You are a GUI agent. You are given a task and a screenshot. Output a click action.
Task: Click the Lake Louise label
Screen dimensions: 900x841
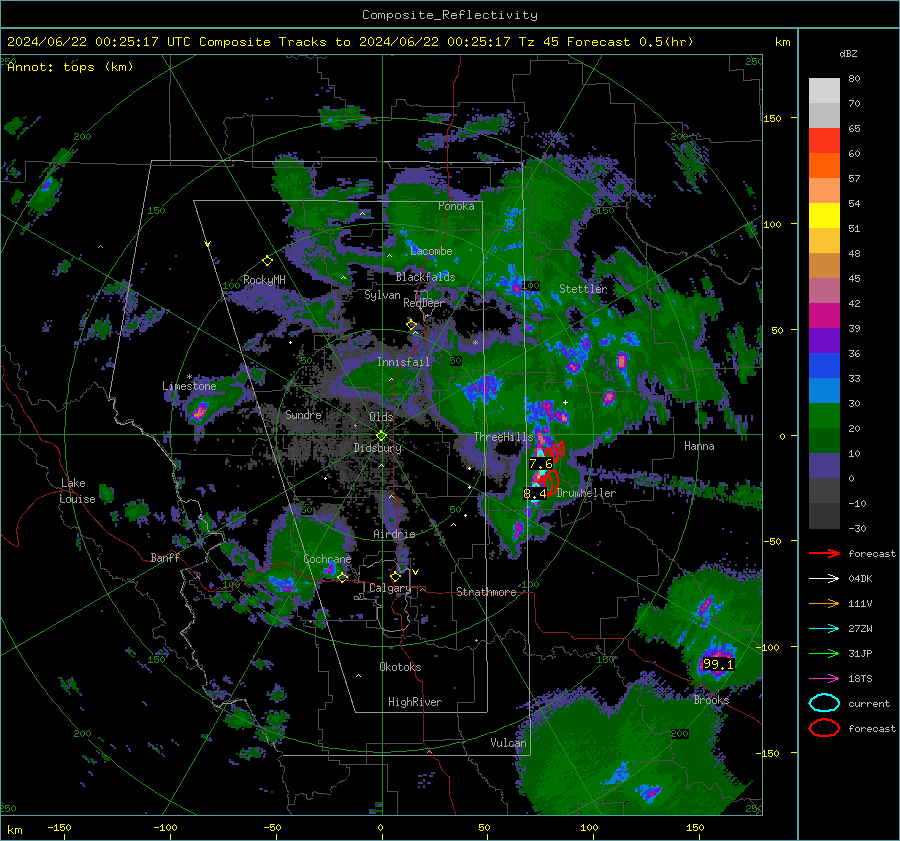78,491
